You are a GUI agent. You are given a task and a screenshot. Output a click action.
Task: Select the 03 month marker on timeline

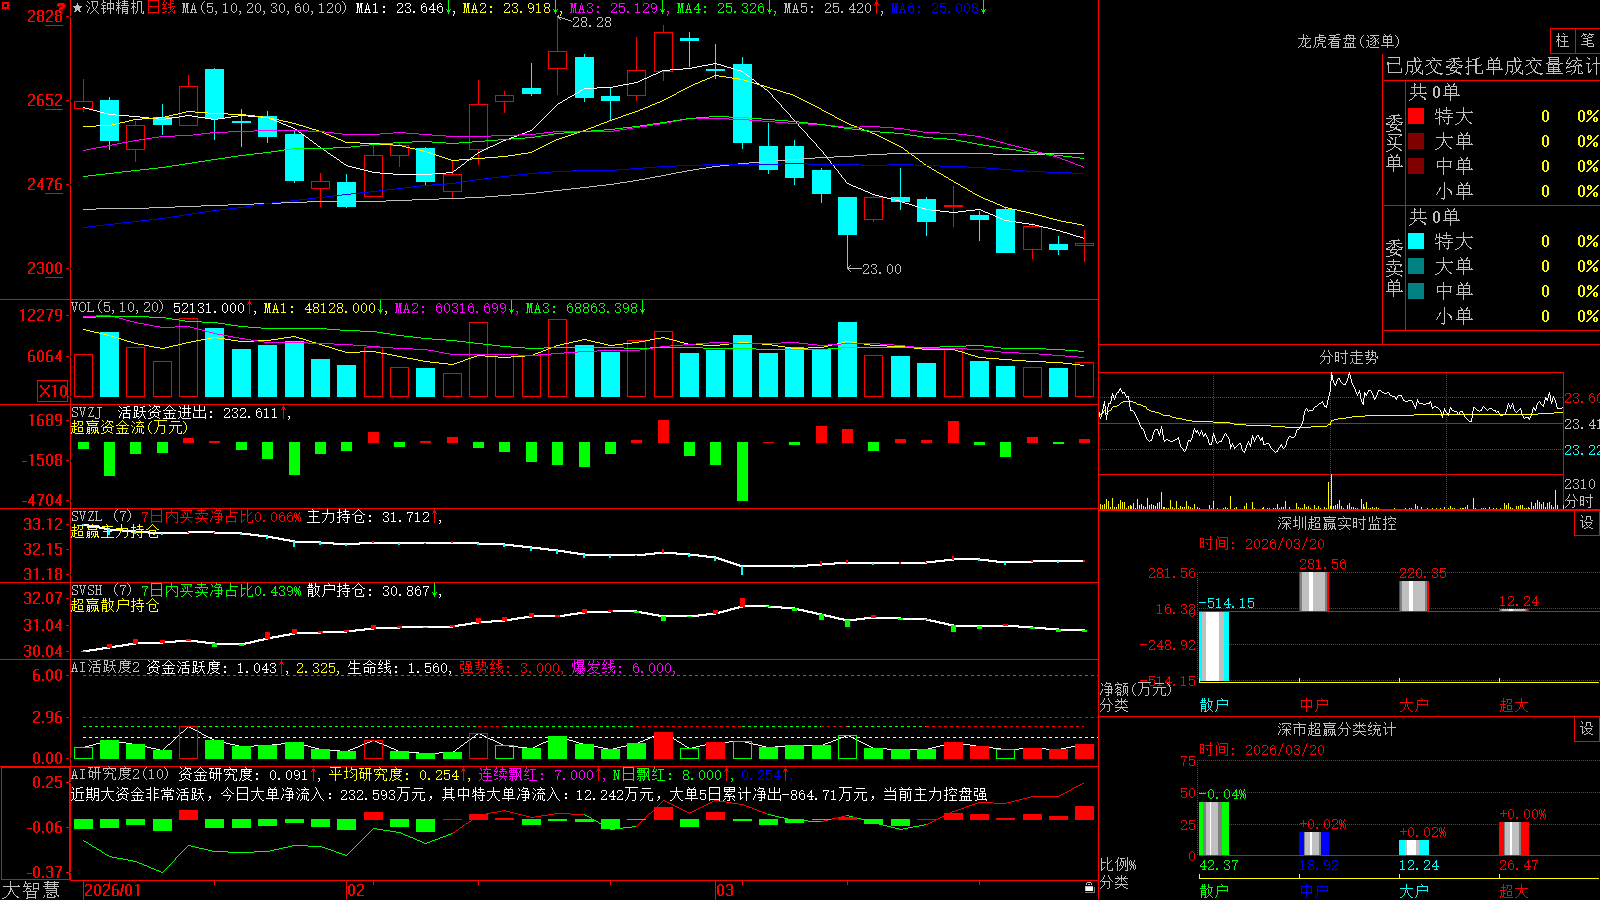pos(725,890)
